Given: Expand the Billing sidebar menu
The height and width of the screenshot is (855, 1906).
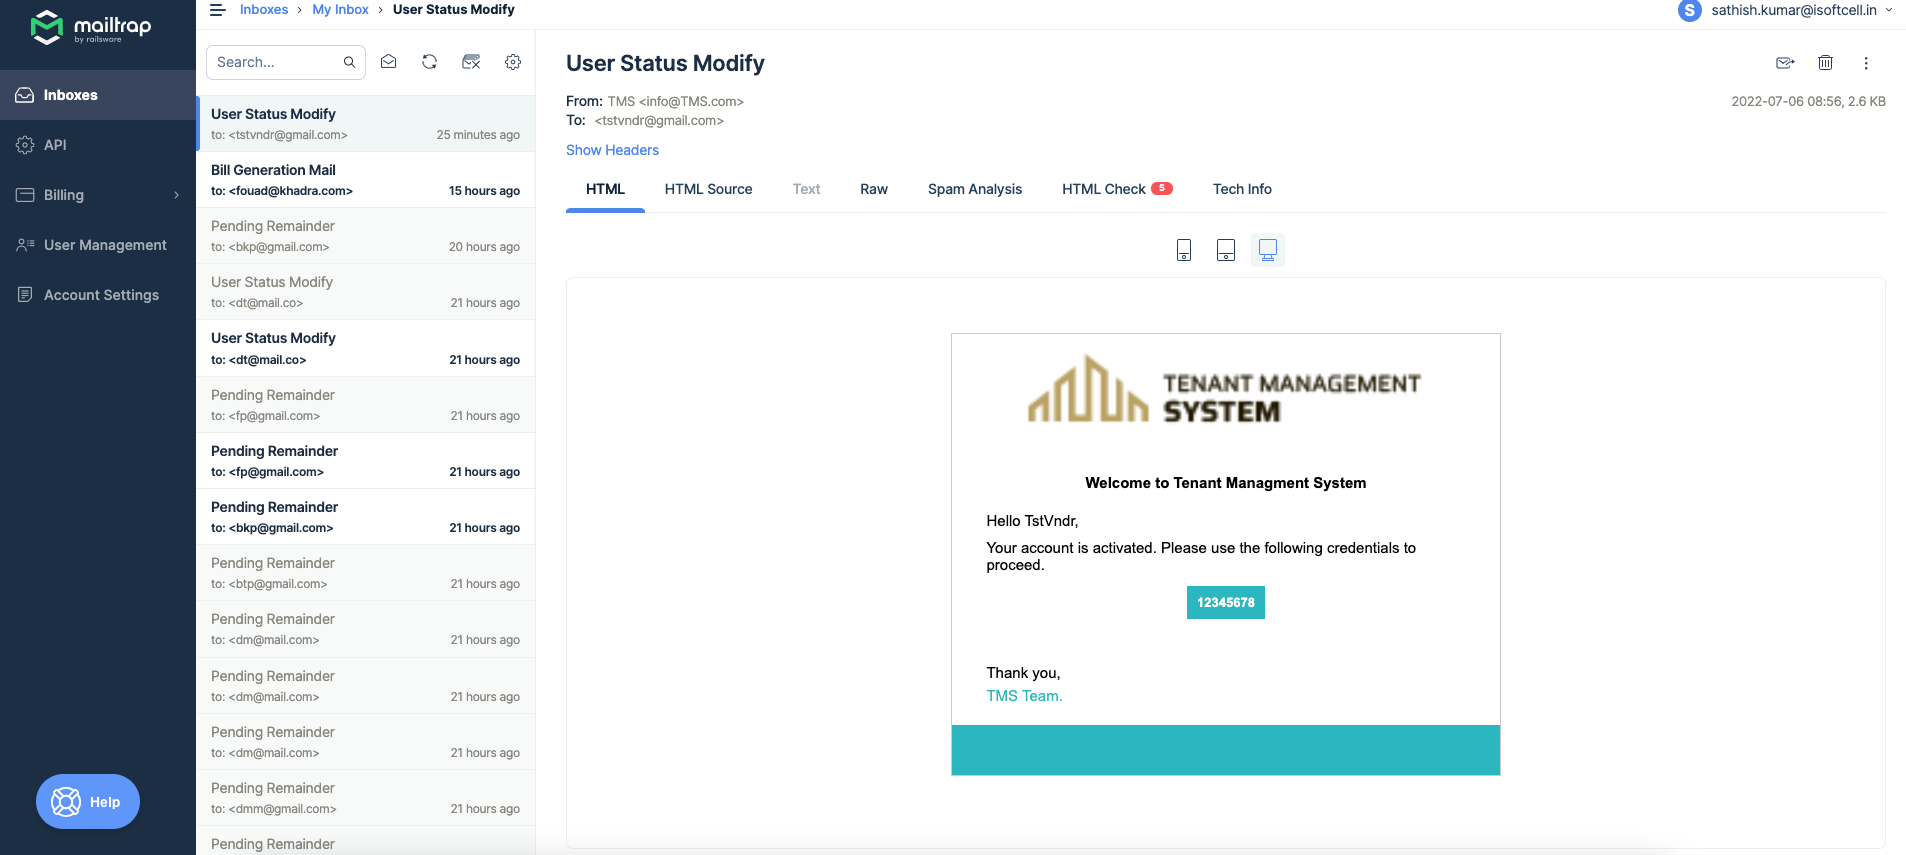Looking at the screenshot, I should (98, 195).
